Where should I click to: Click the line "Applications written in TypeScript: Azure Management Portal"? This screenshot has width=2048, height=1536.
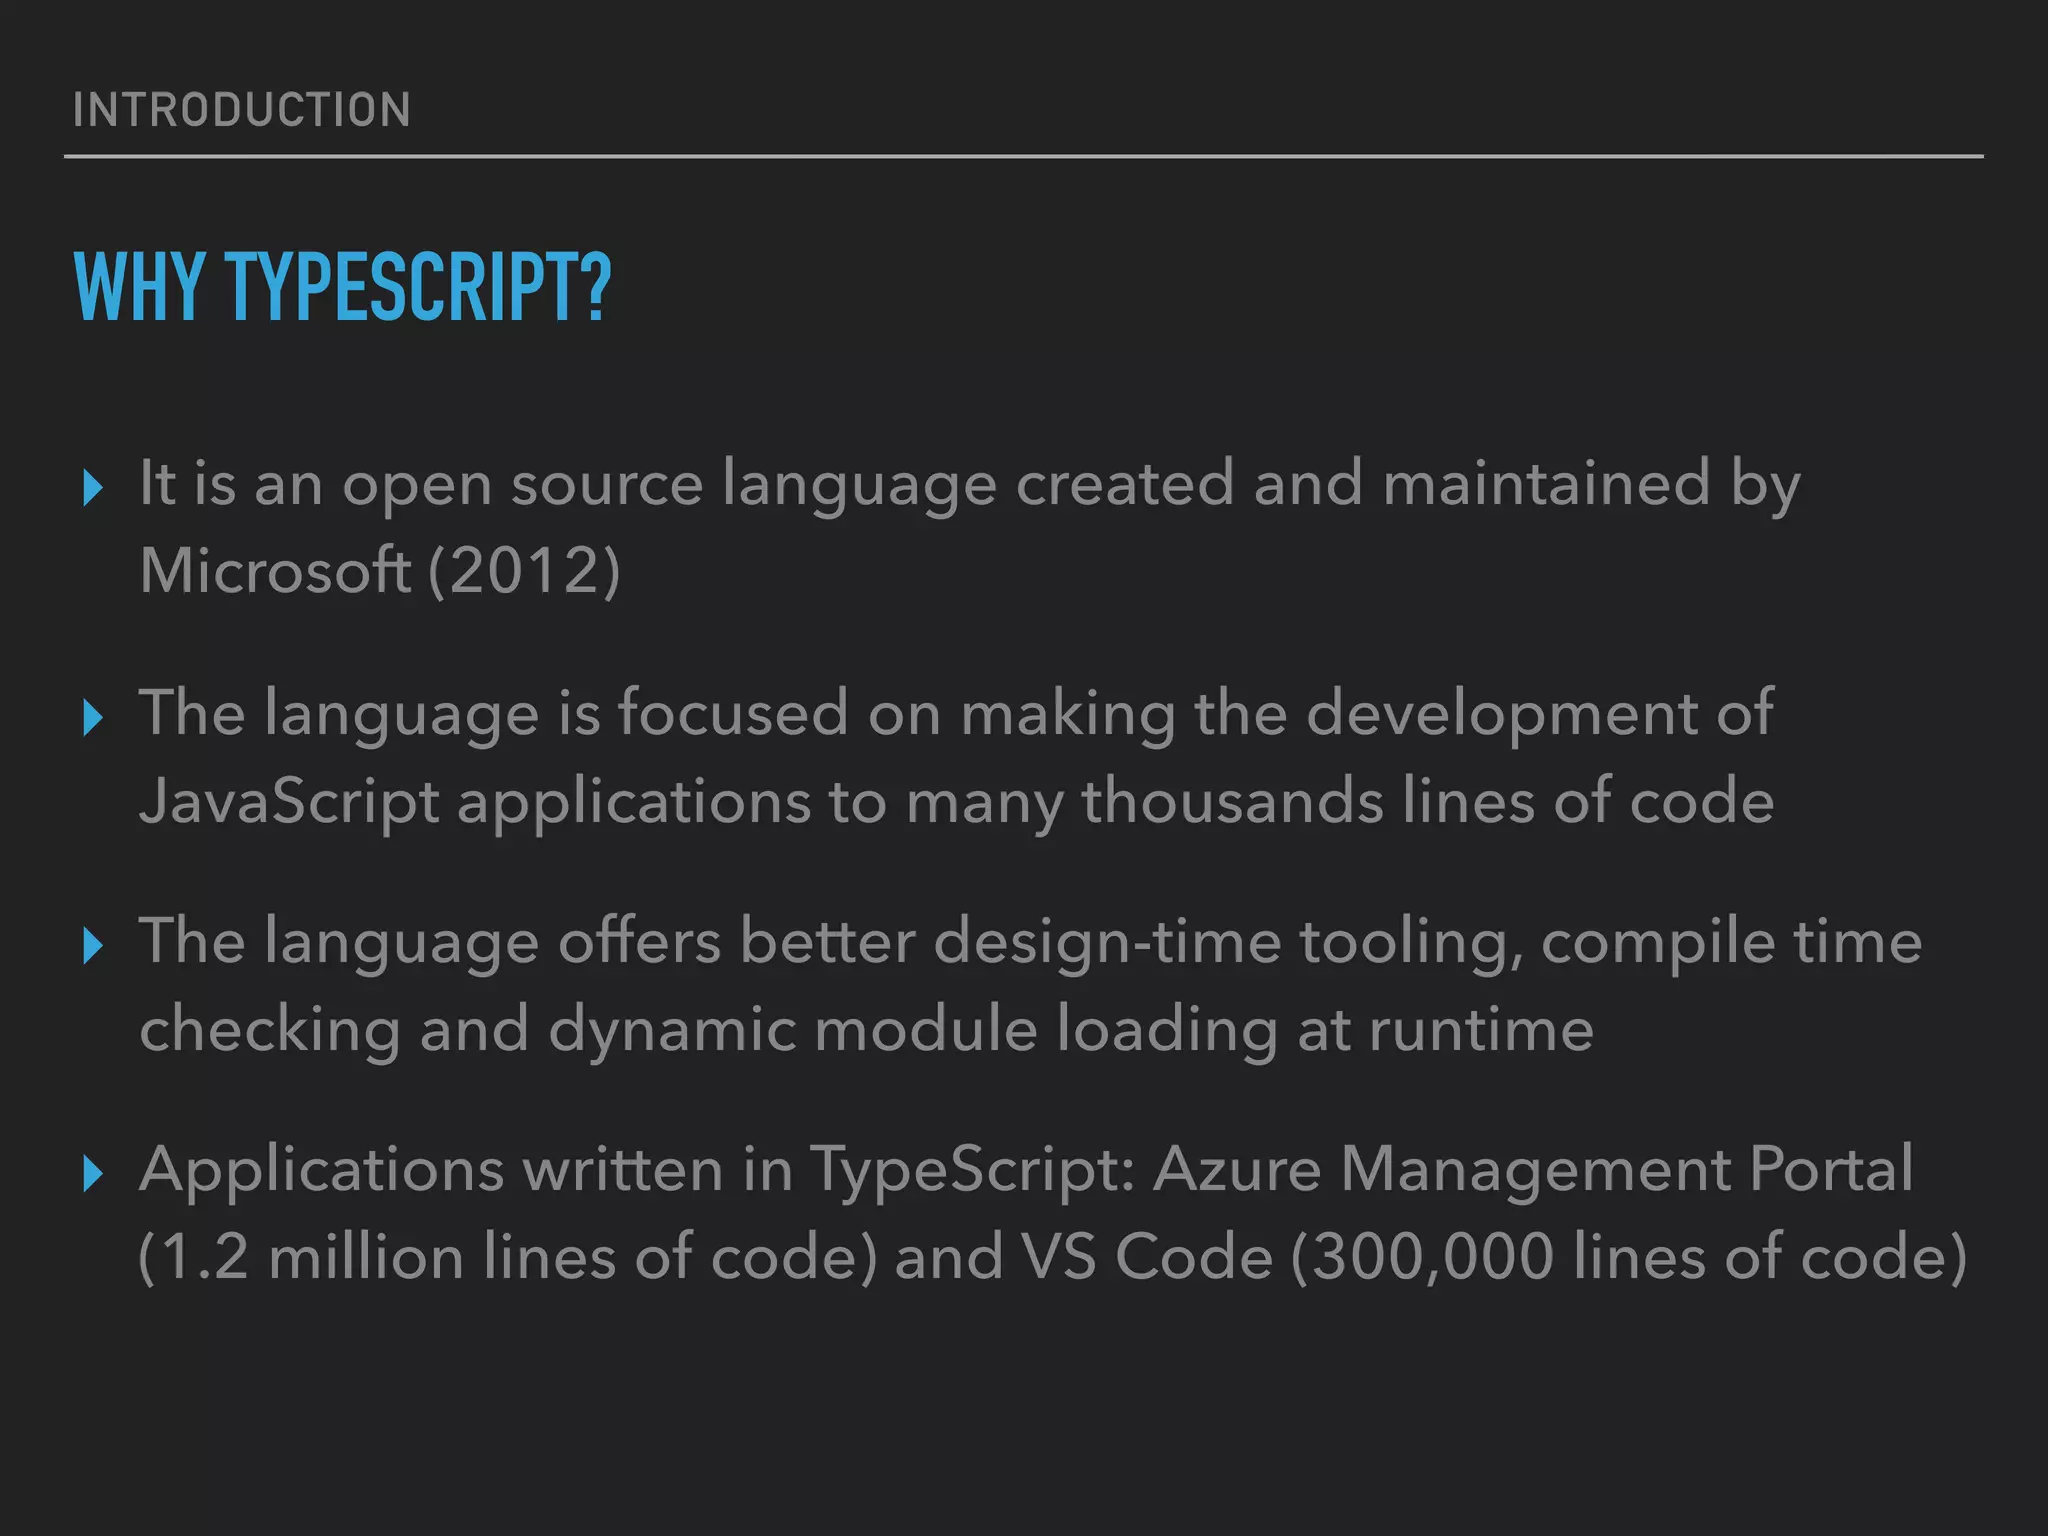click(1026, 1171)
